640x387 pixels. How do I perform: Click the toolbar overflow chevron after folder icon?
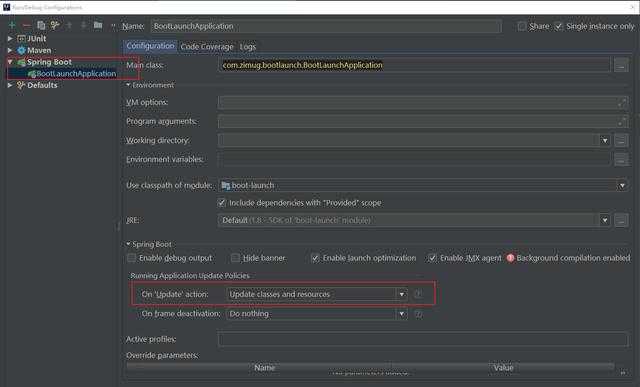(113, 26)
